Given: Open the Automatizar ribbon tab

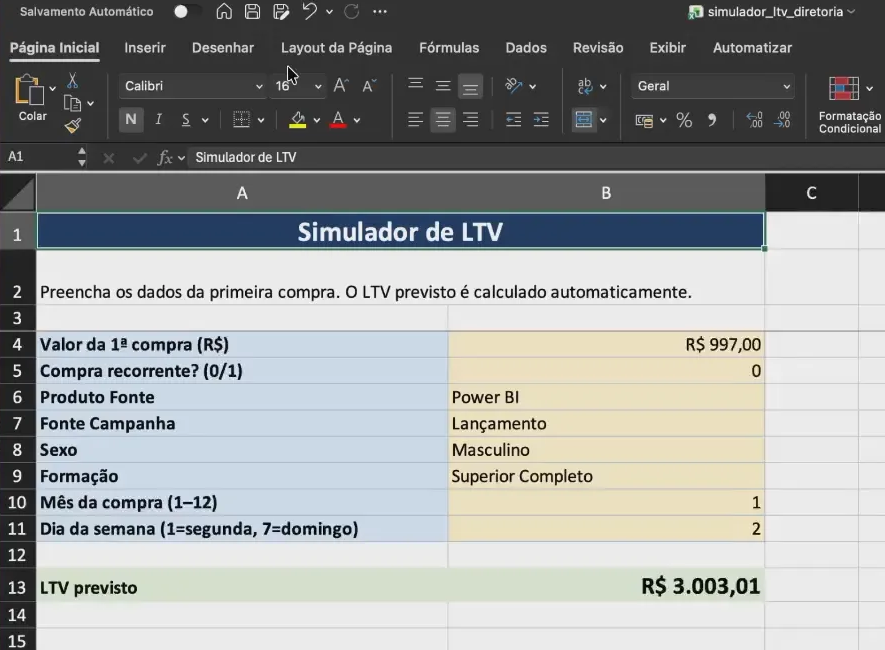Looking at the screenshot, I should coord(752,48).
